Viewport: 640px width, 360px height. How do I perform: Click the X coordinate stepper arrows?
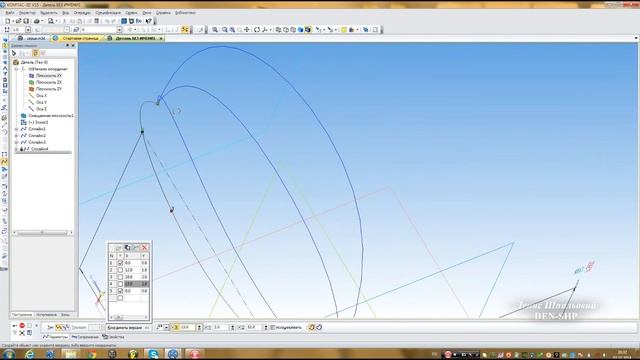pyautogui.click(x=199, y=327)
